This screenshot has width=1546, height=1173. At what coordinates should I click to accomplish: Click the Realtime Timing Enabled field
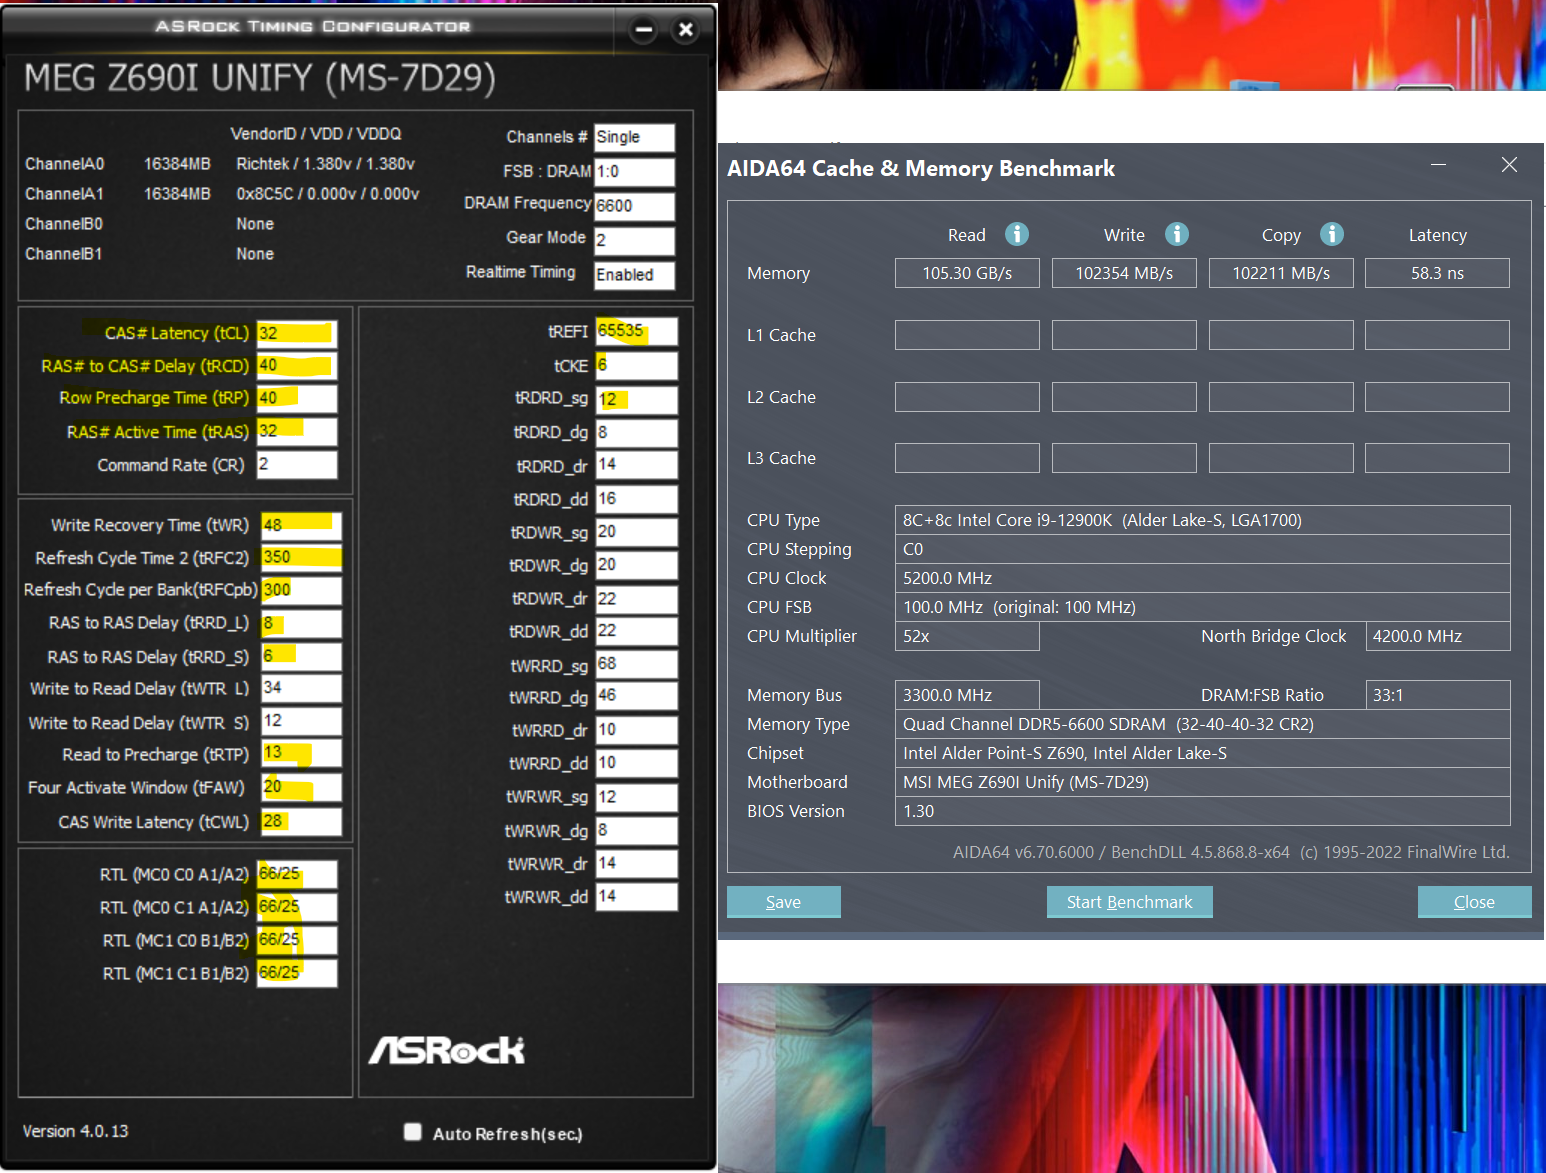(635, 275)
